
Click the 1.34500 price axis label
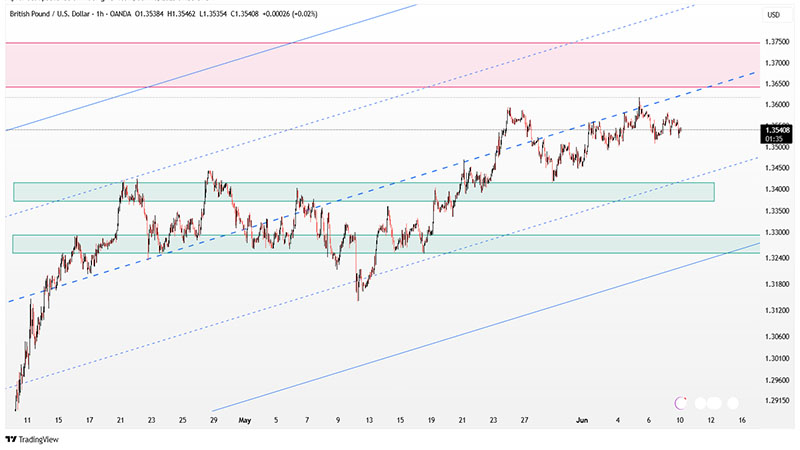(x=777, y=168)
